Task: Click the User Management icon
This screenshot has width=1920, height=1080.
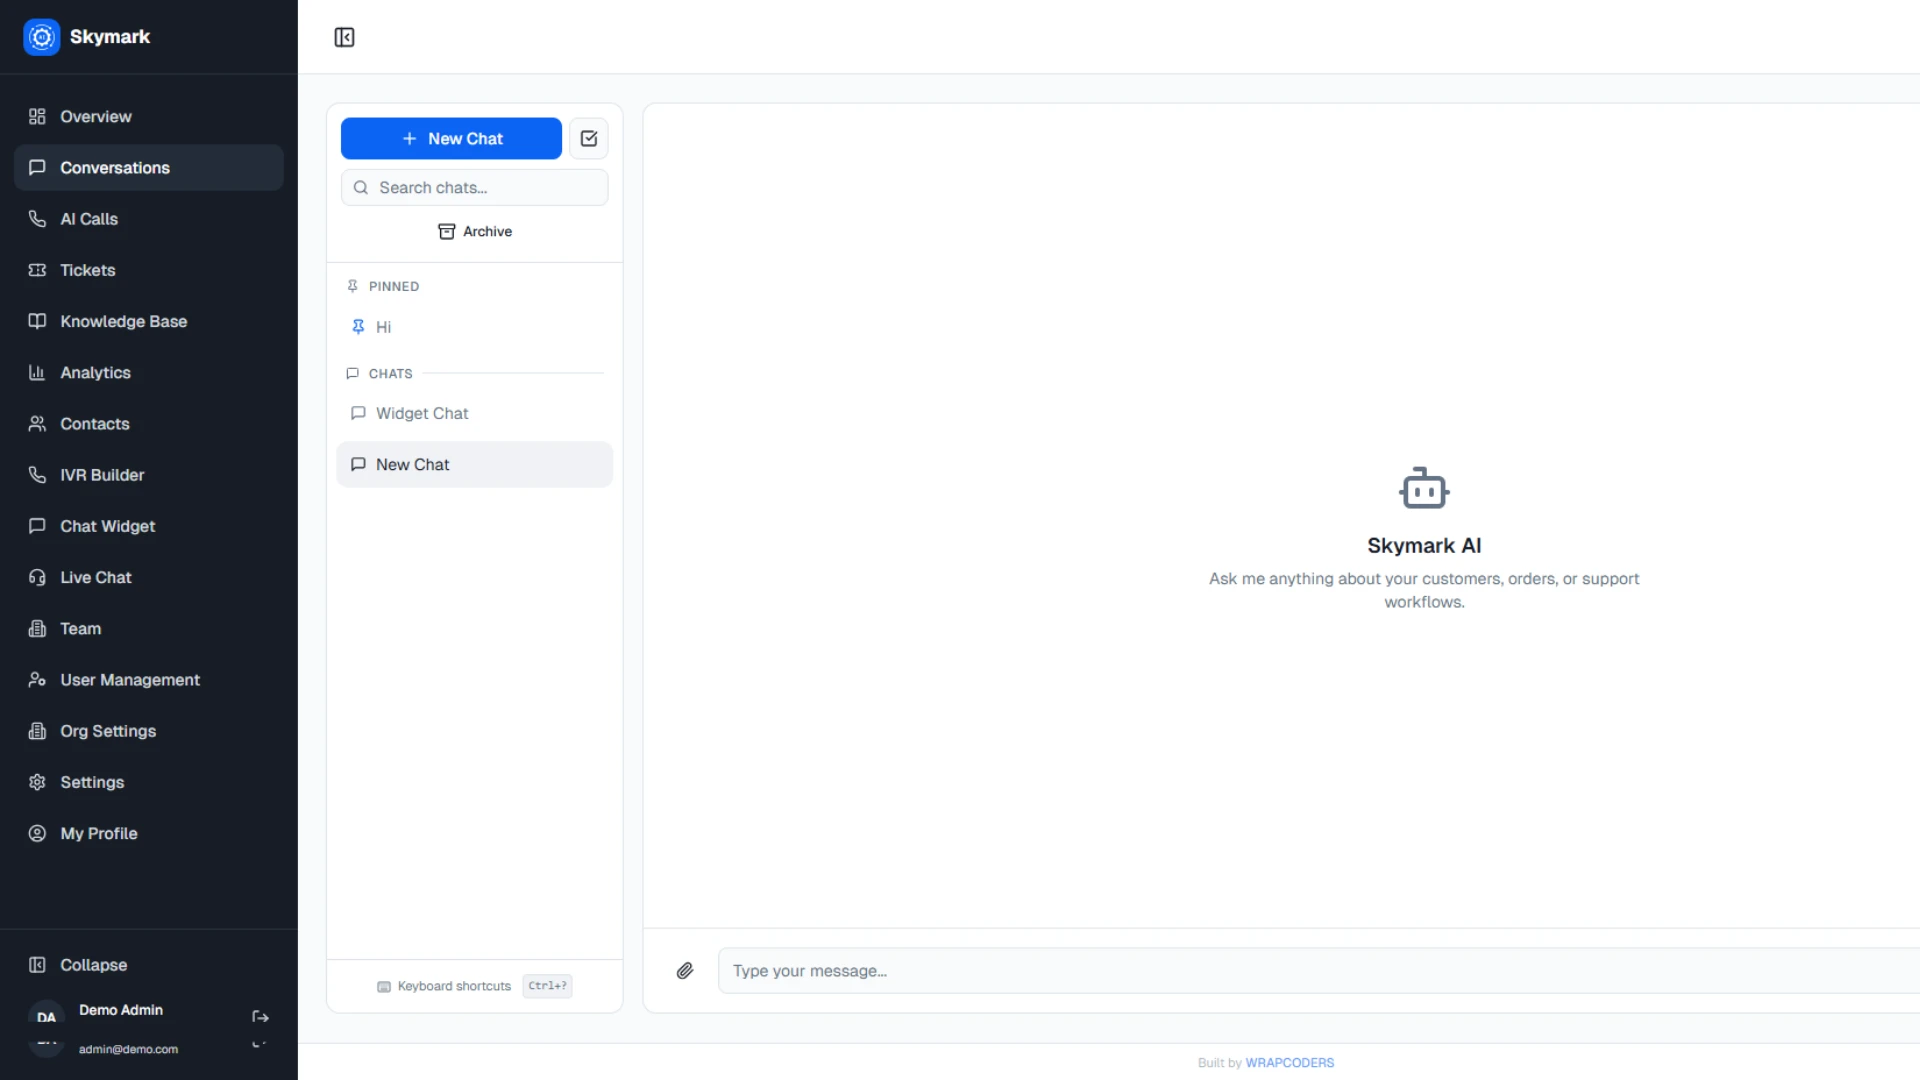Action: point(37,679)
